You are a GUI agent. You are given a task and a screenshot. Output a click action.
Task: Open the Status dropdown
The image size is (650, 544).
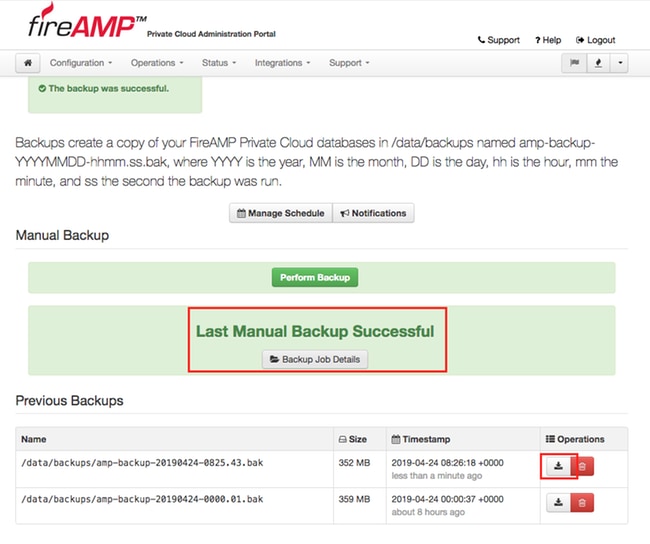(x=219, y=63)
